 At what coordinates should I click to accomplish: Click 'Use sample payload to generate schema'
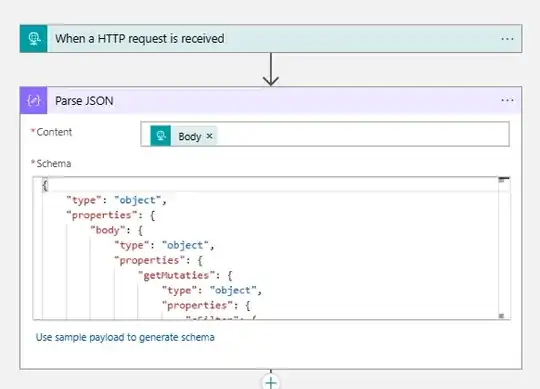pyautogui.click(x=125, y=337)
